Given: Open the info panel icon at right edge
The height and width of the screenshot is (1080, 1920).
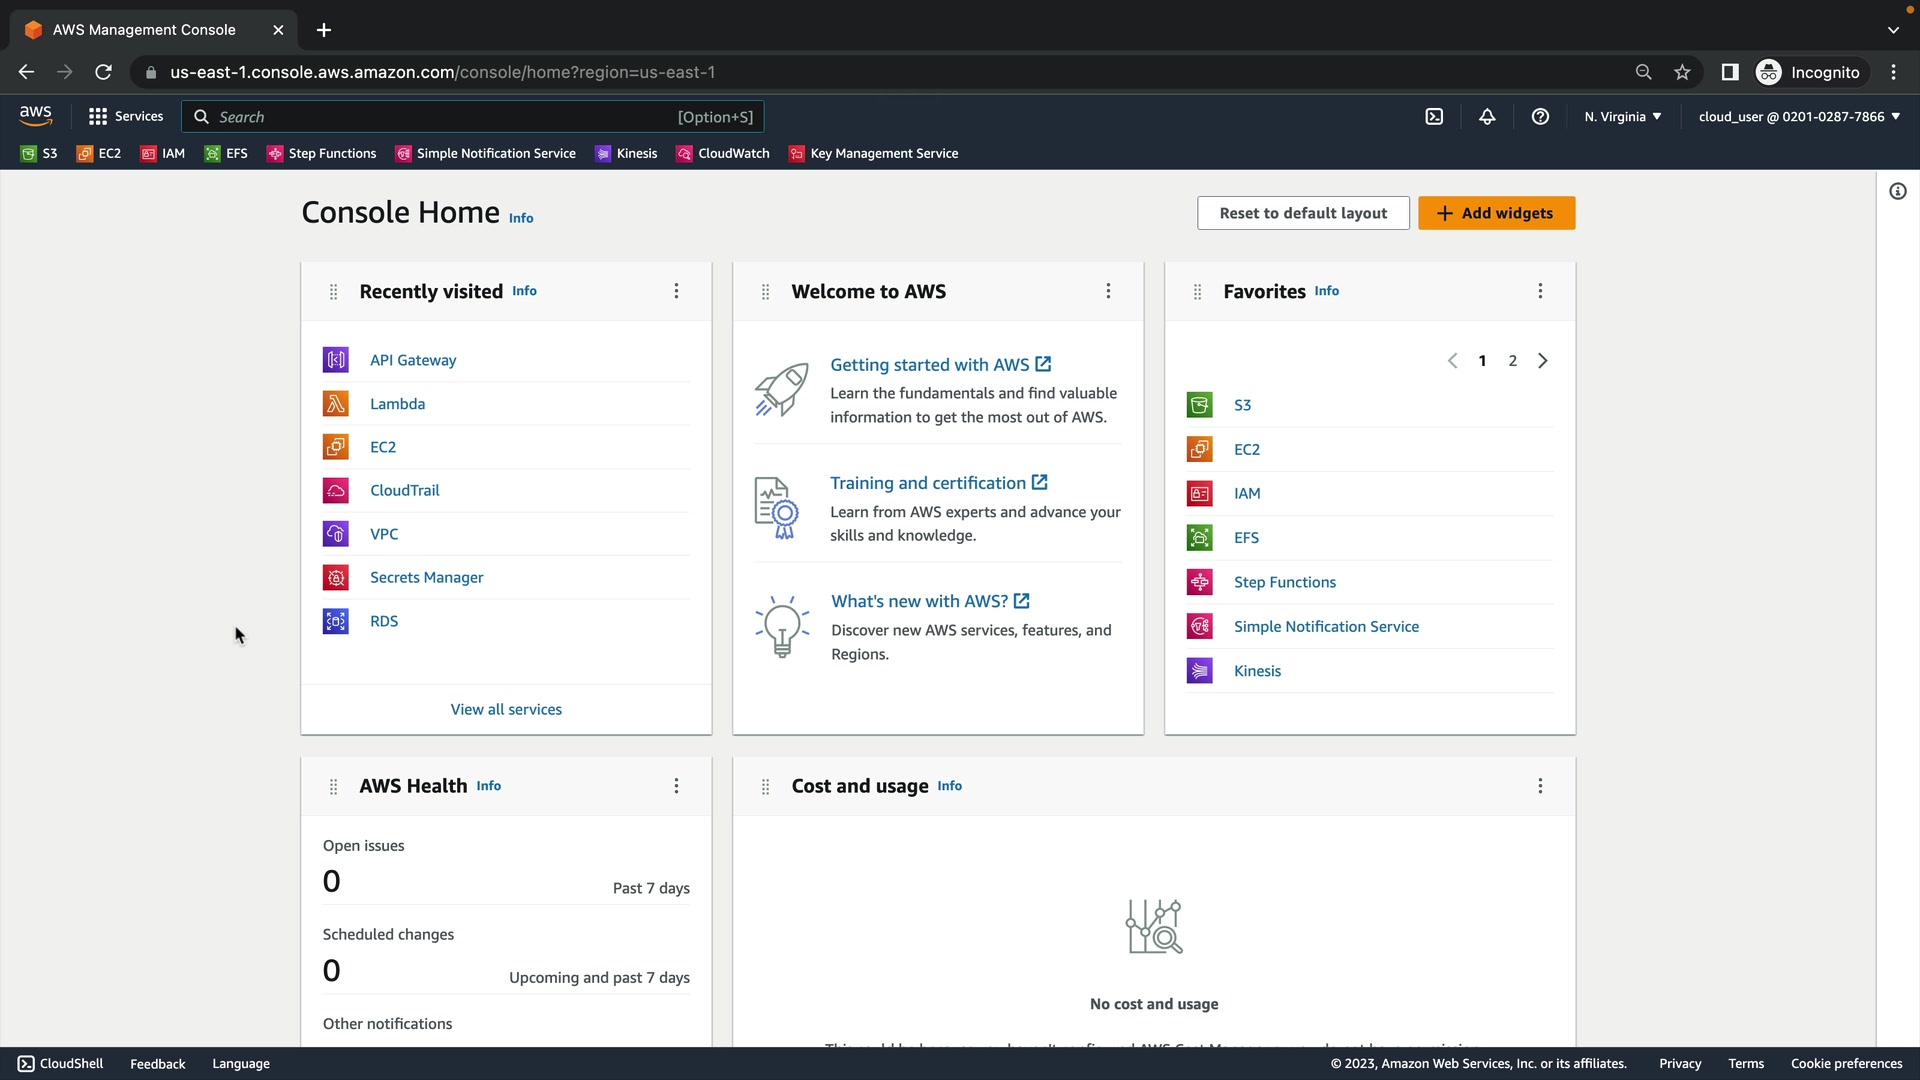Looking at the screenshot, I should pos(1897,191).
